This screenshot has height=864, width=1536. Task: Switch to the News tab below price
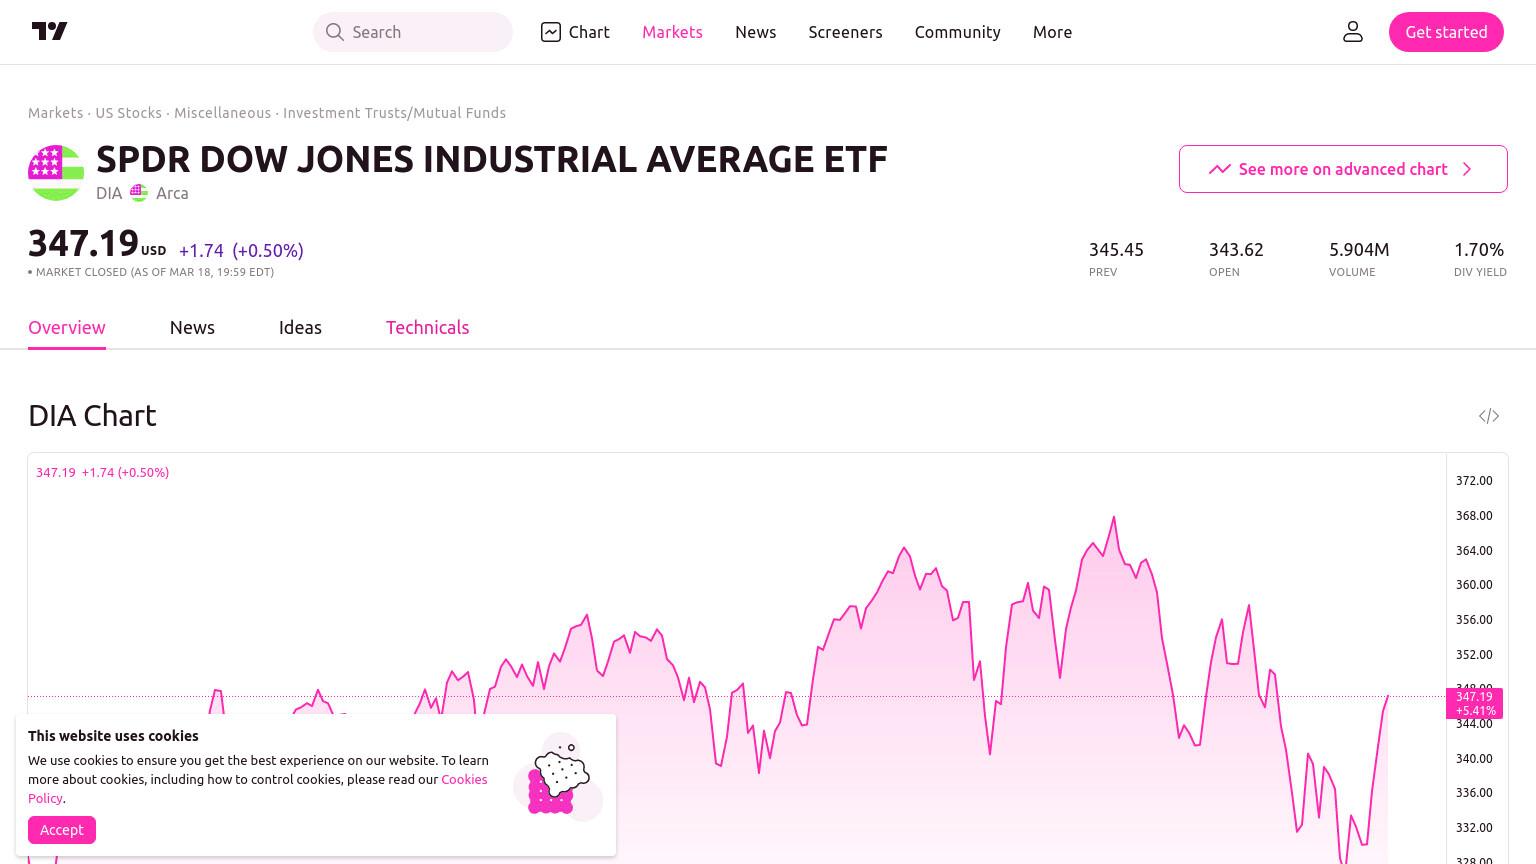tap(192, 328)
